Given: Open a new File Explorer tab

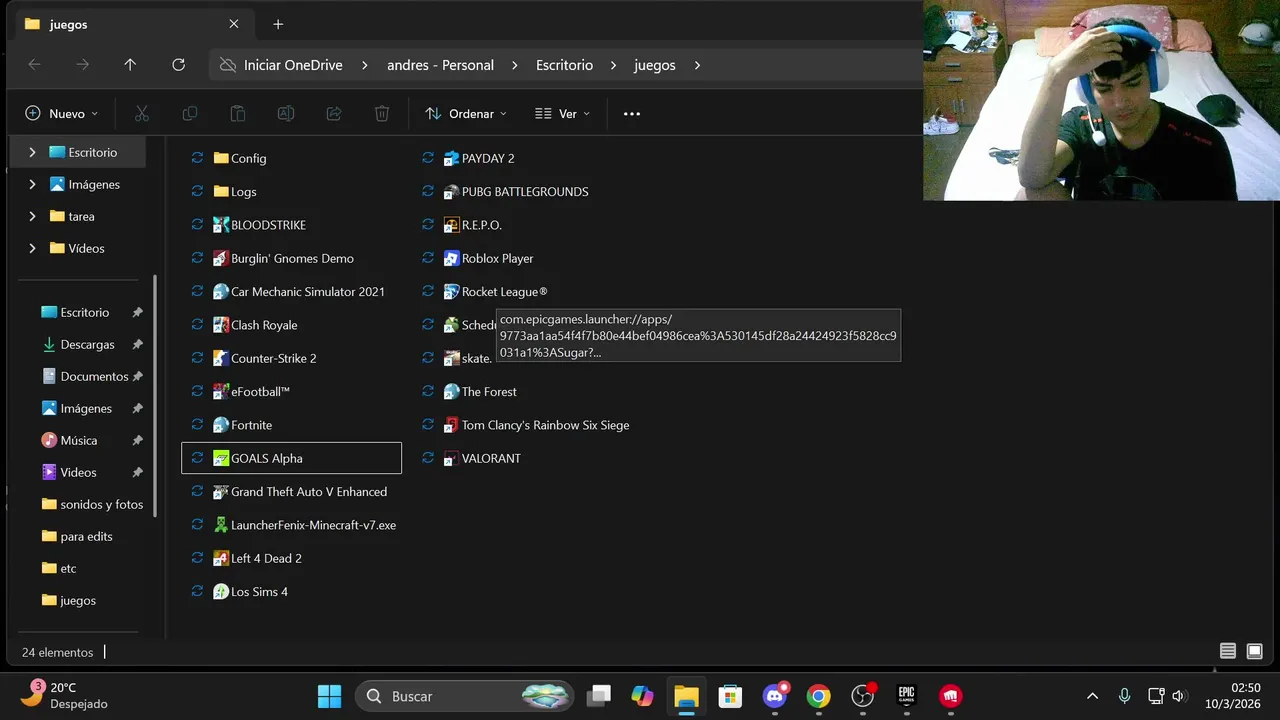Looking at the screenshot, I should [278, 24].
